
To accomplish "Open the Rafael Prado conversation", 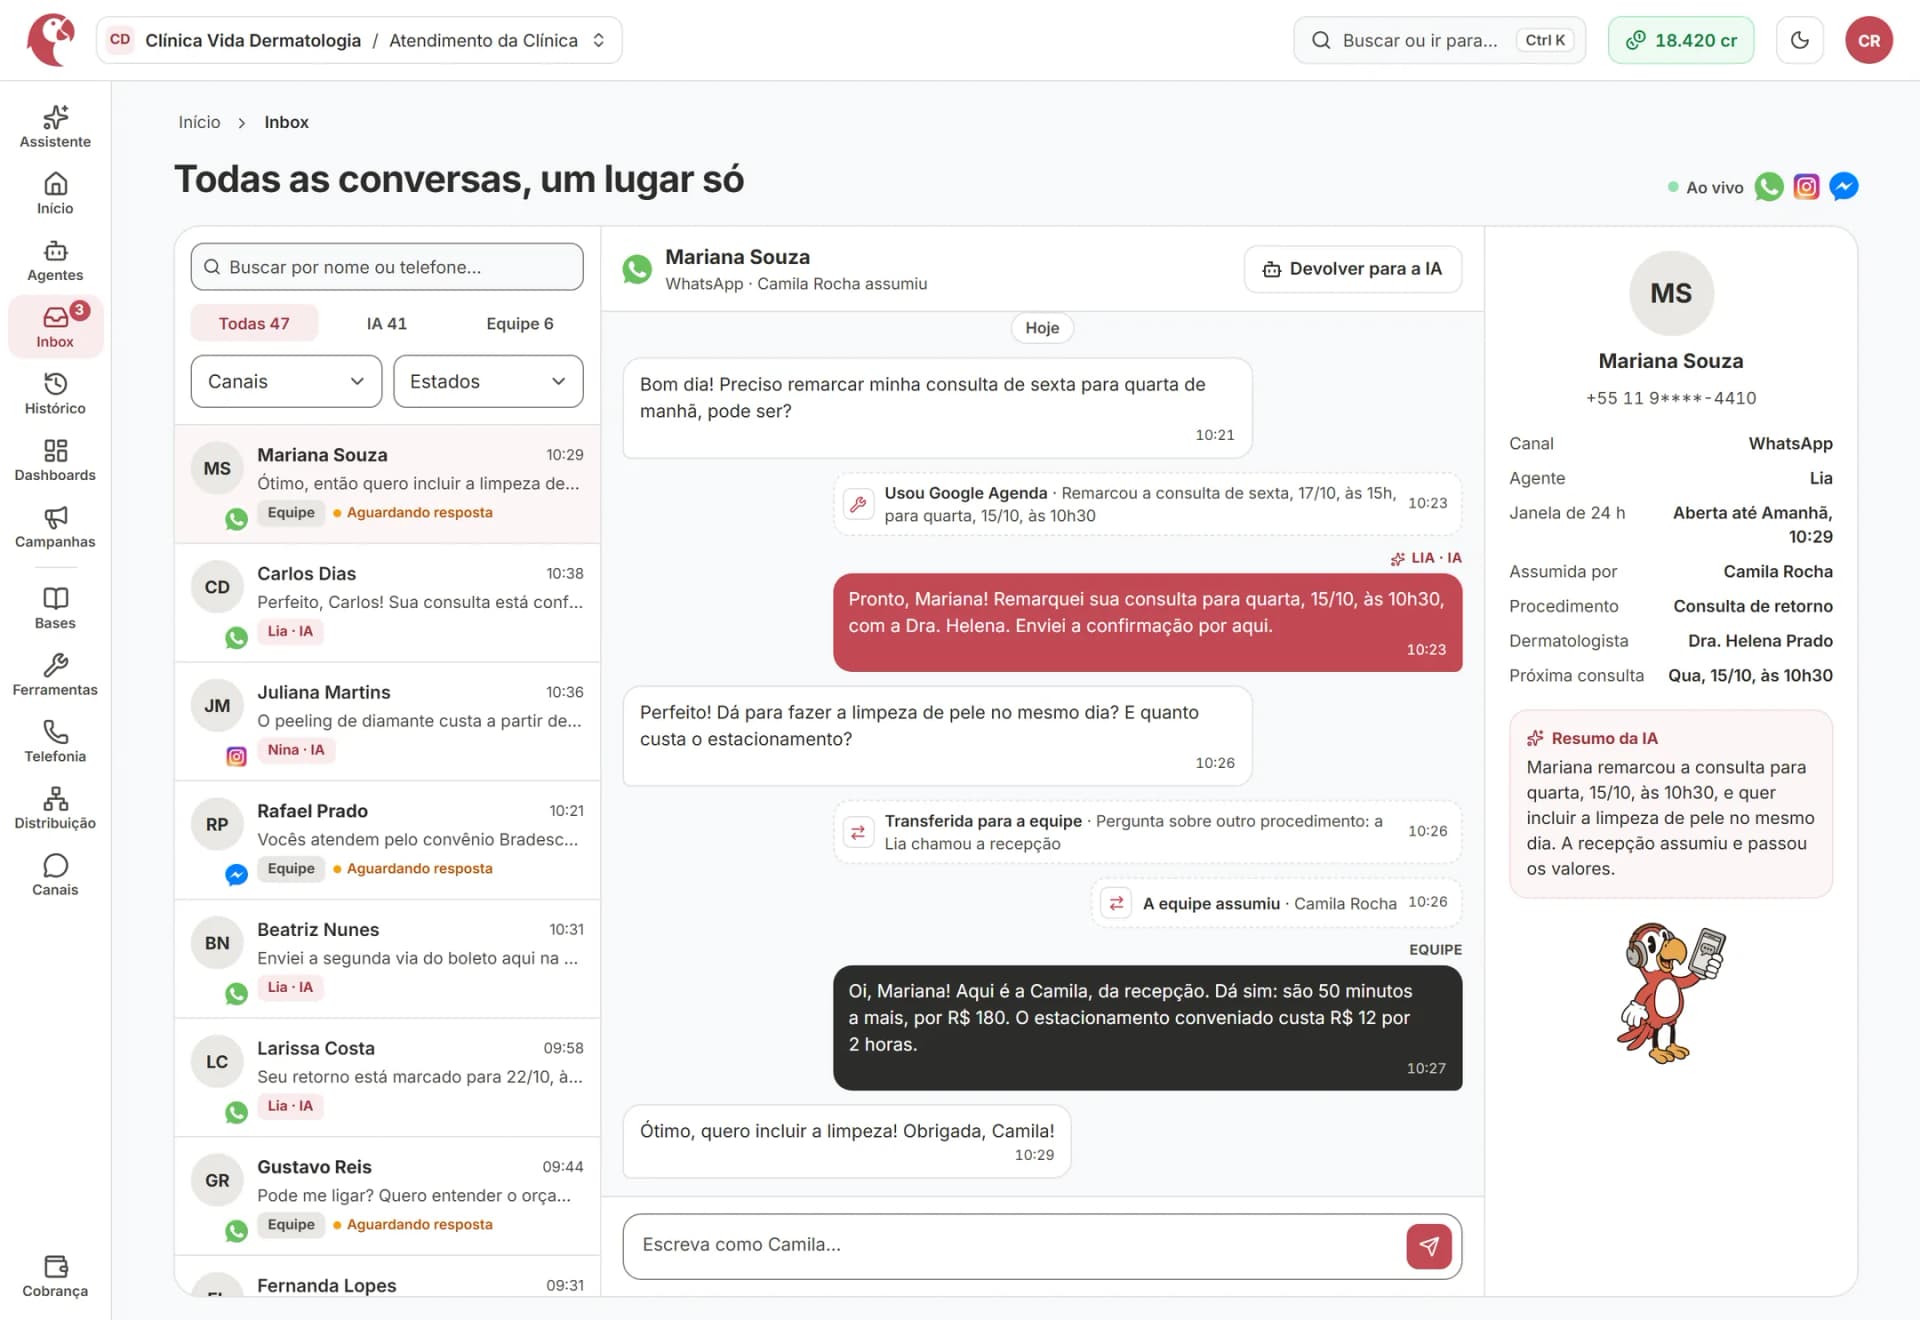I will pos(387,840).
